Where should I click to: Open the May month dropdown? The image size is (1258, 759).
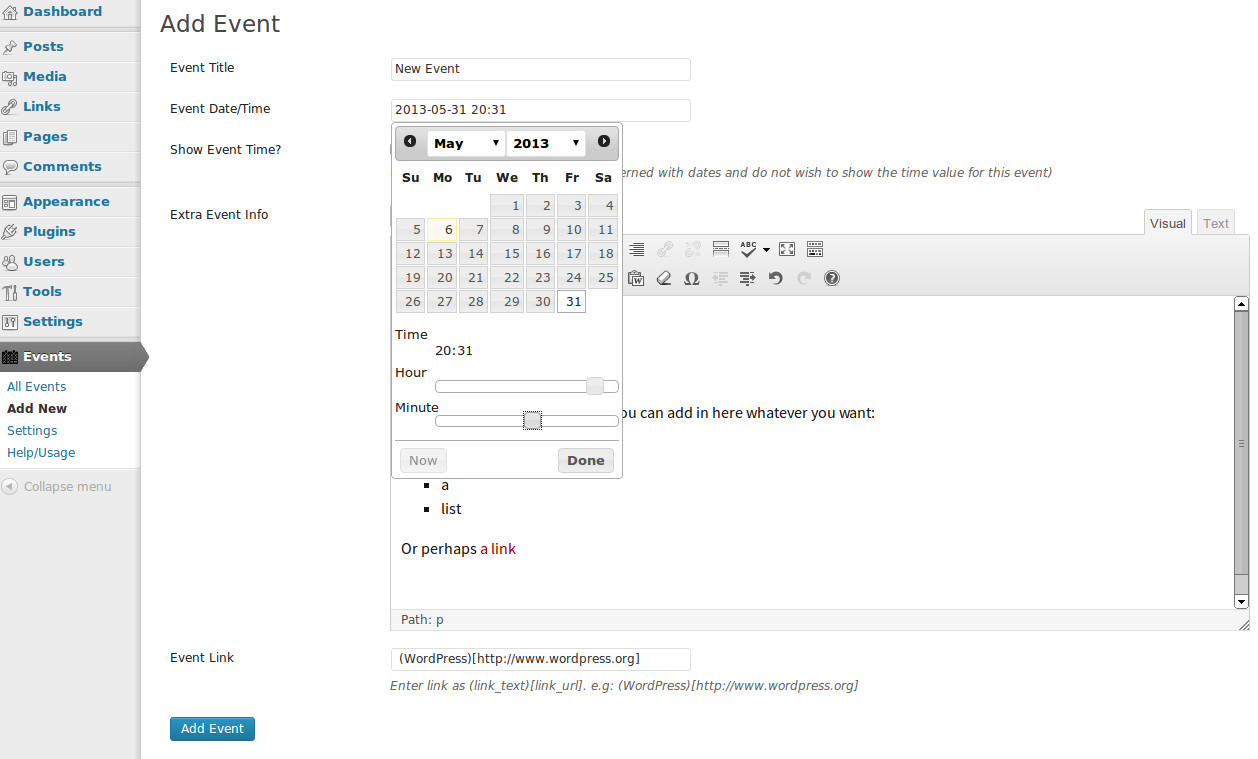coord(466,143)
